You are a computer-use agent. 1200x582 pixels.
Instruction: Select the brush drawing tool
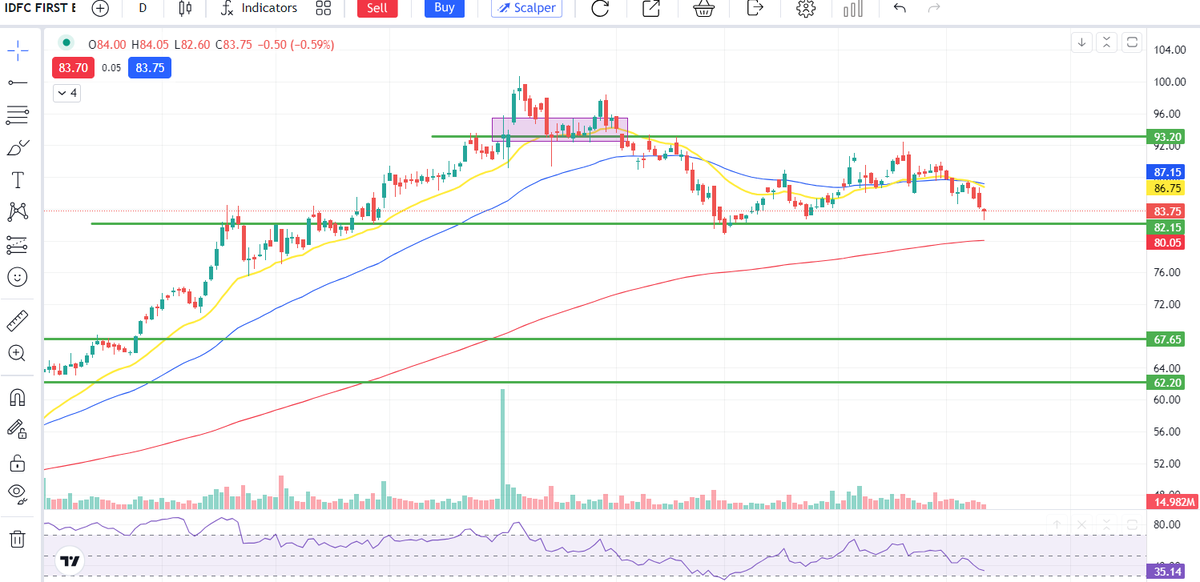click(x=17, y=148)
